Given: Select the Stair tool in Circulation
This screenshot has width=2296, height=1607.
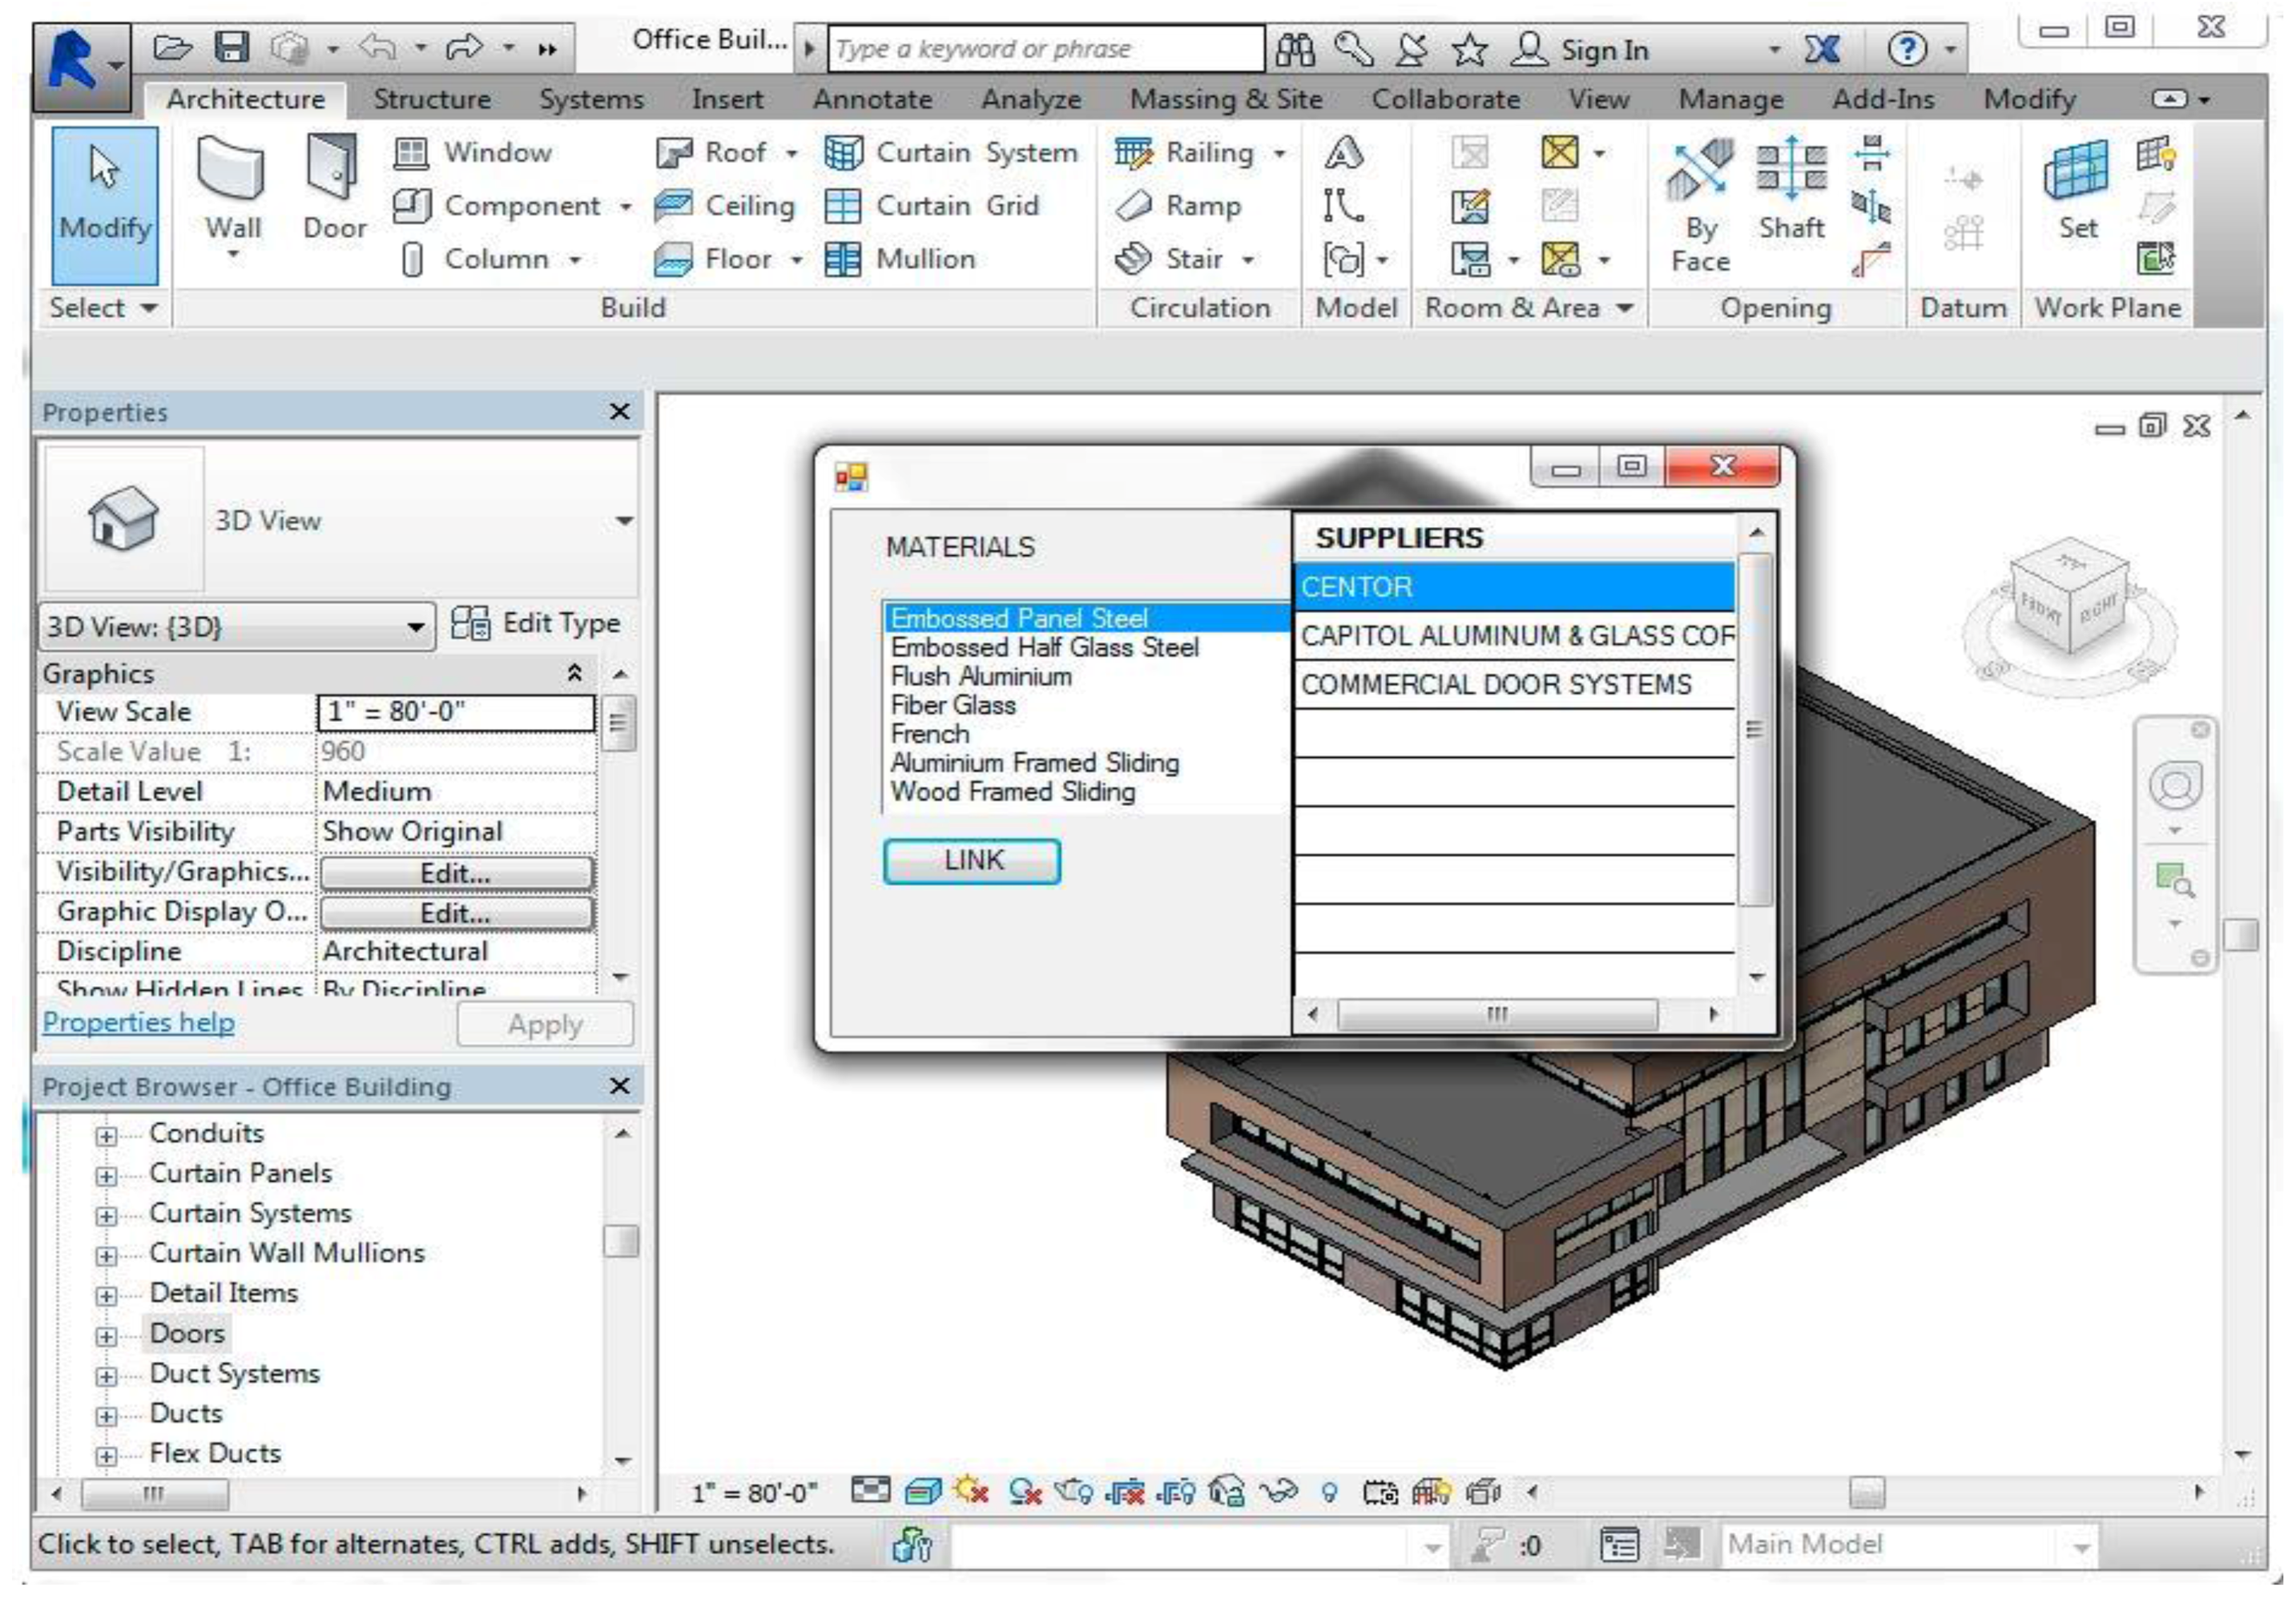Looking at the screenshot, I should click(1134, 259).
